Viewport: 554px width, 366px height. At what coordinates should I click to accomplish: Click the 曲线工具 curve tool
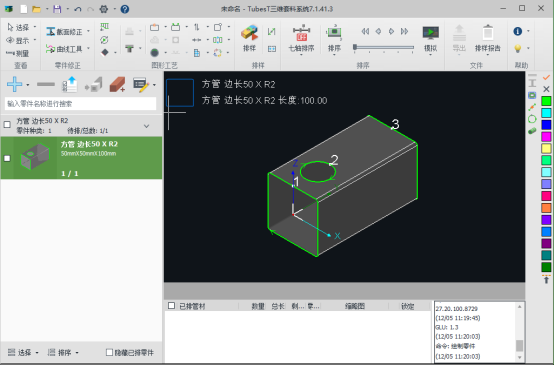[64, 49]
